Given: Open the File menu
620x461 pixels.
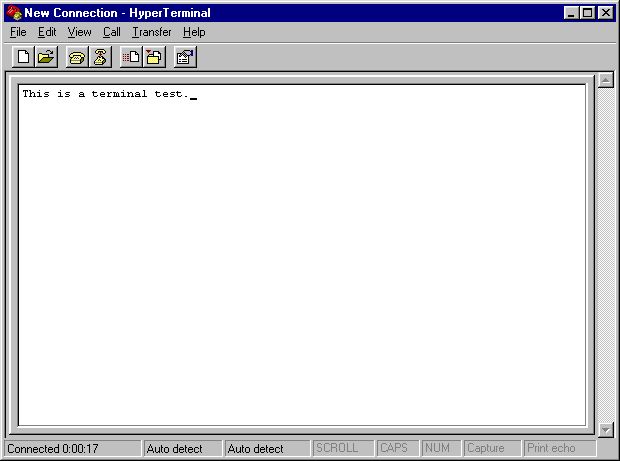Looking at the screenshot, I should (x=18, y=32).
